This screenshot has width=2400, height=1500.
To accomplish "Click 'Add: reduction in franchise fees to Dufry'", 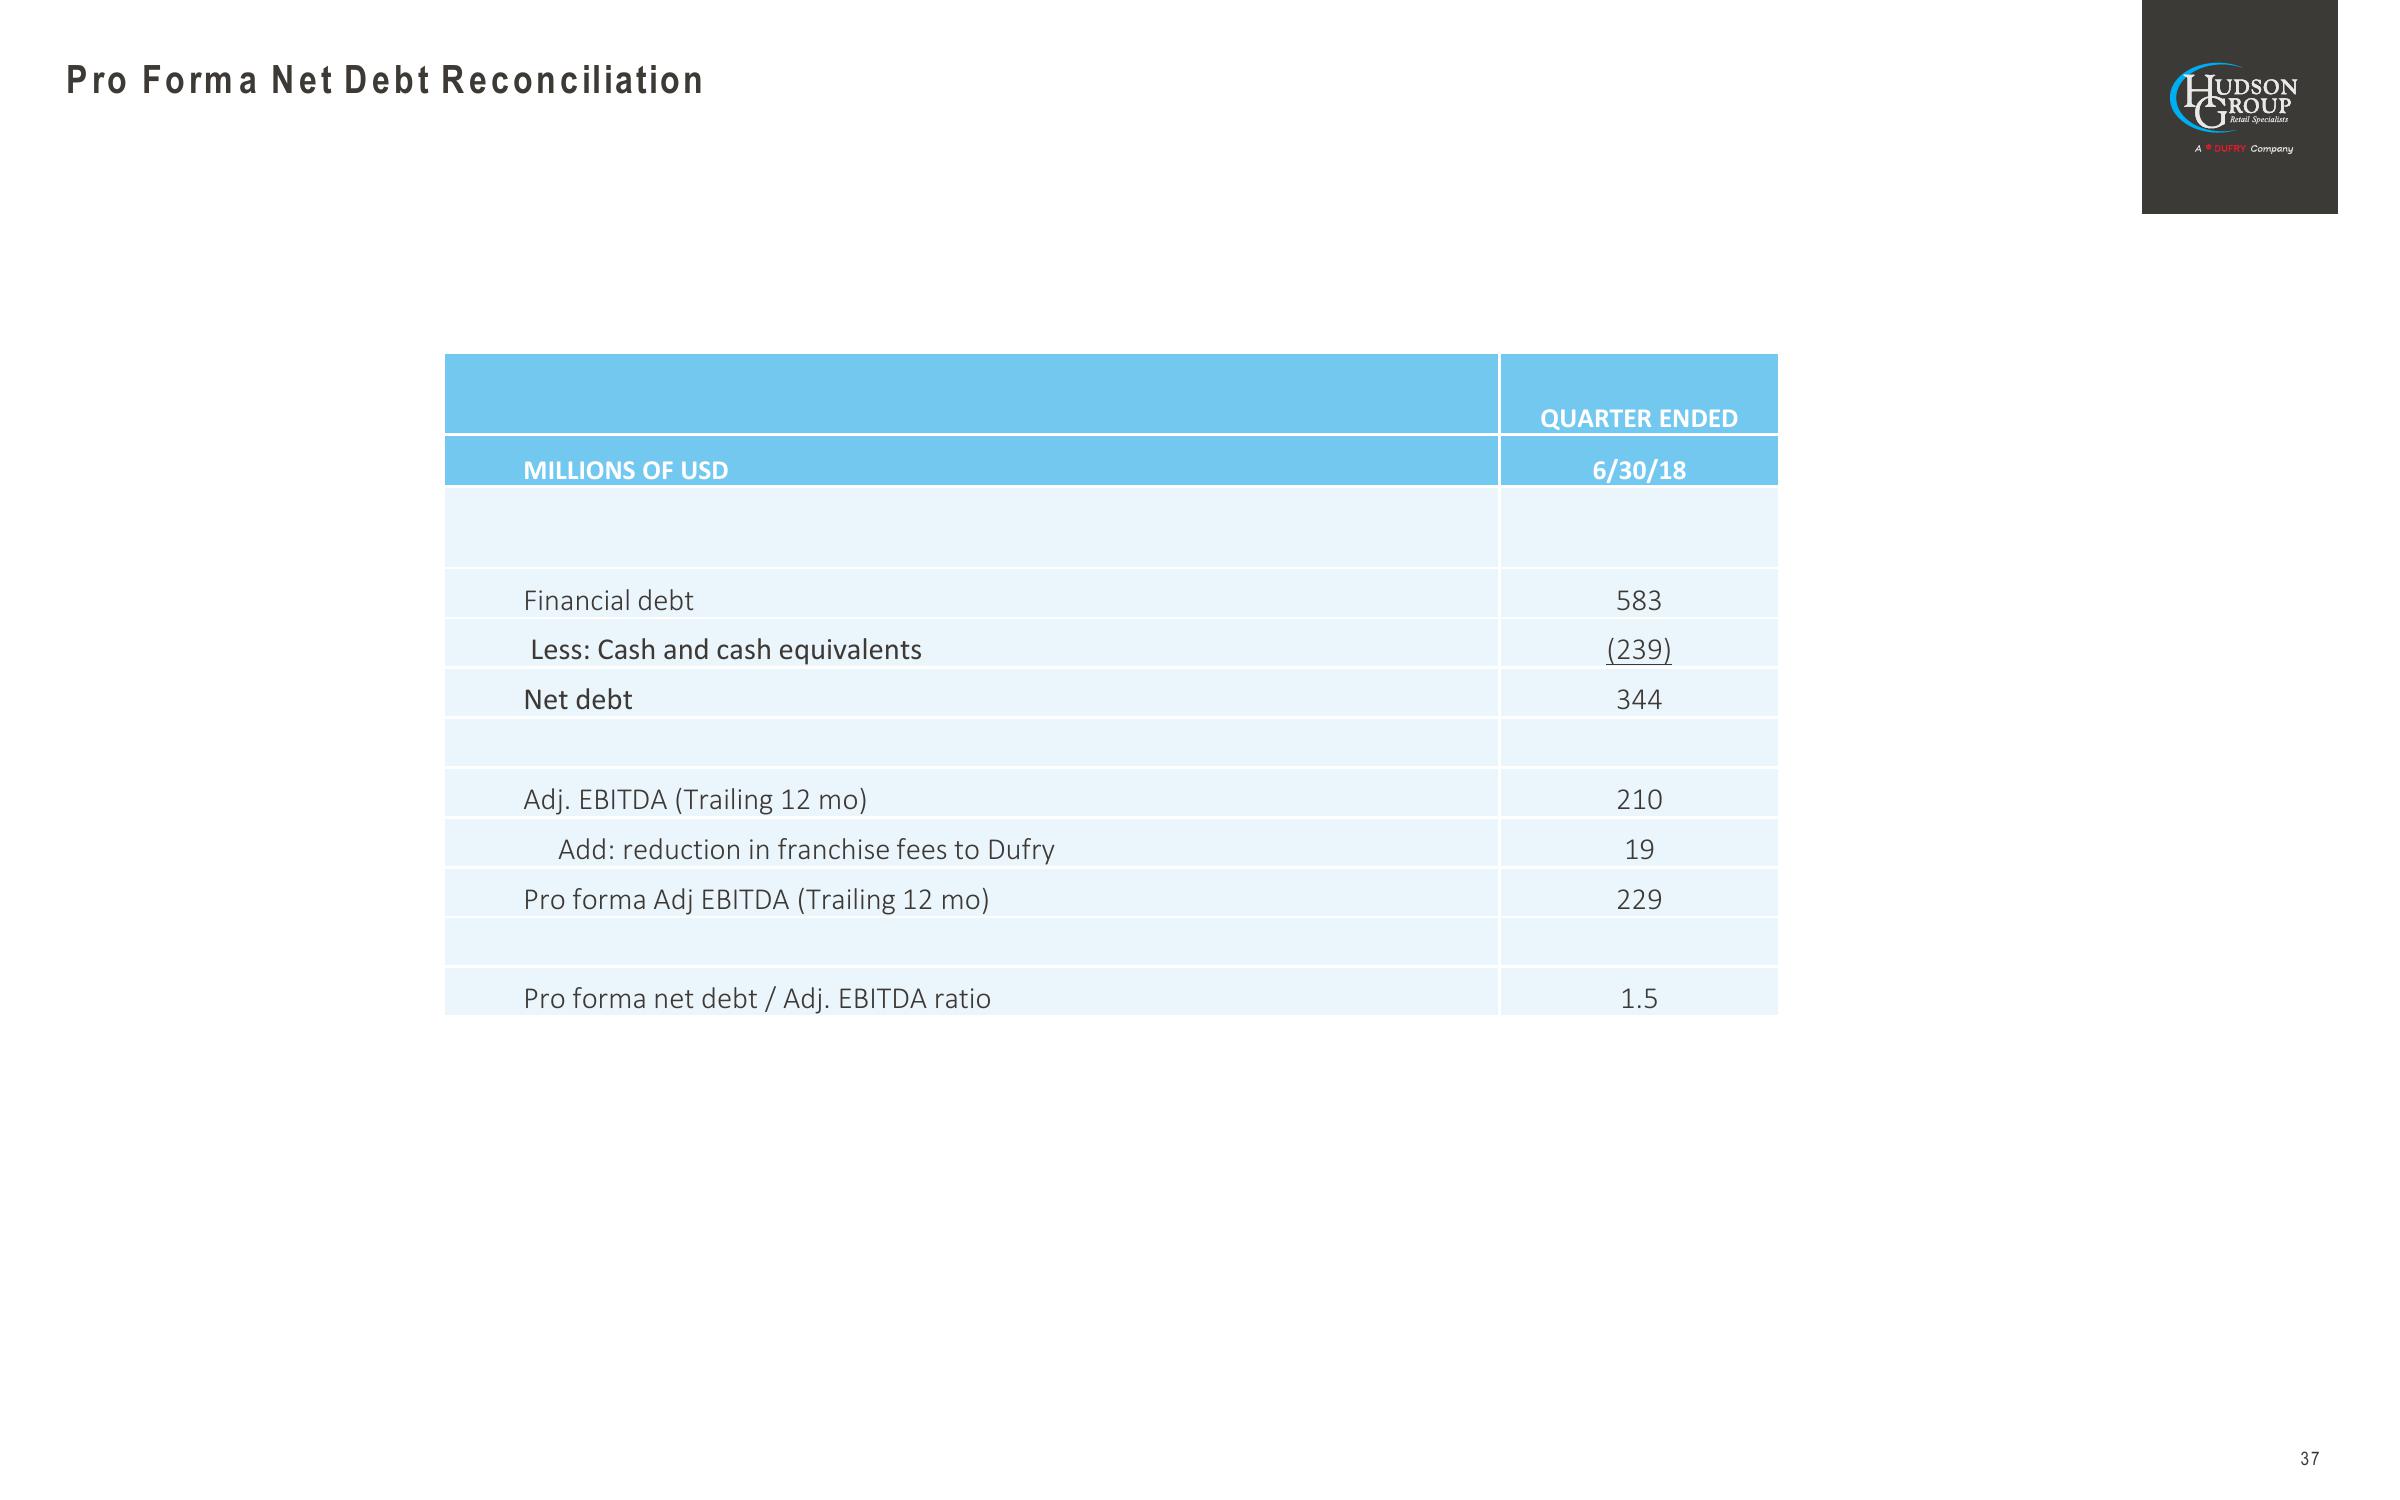I will click(x=806, y=850).
